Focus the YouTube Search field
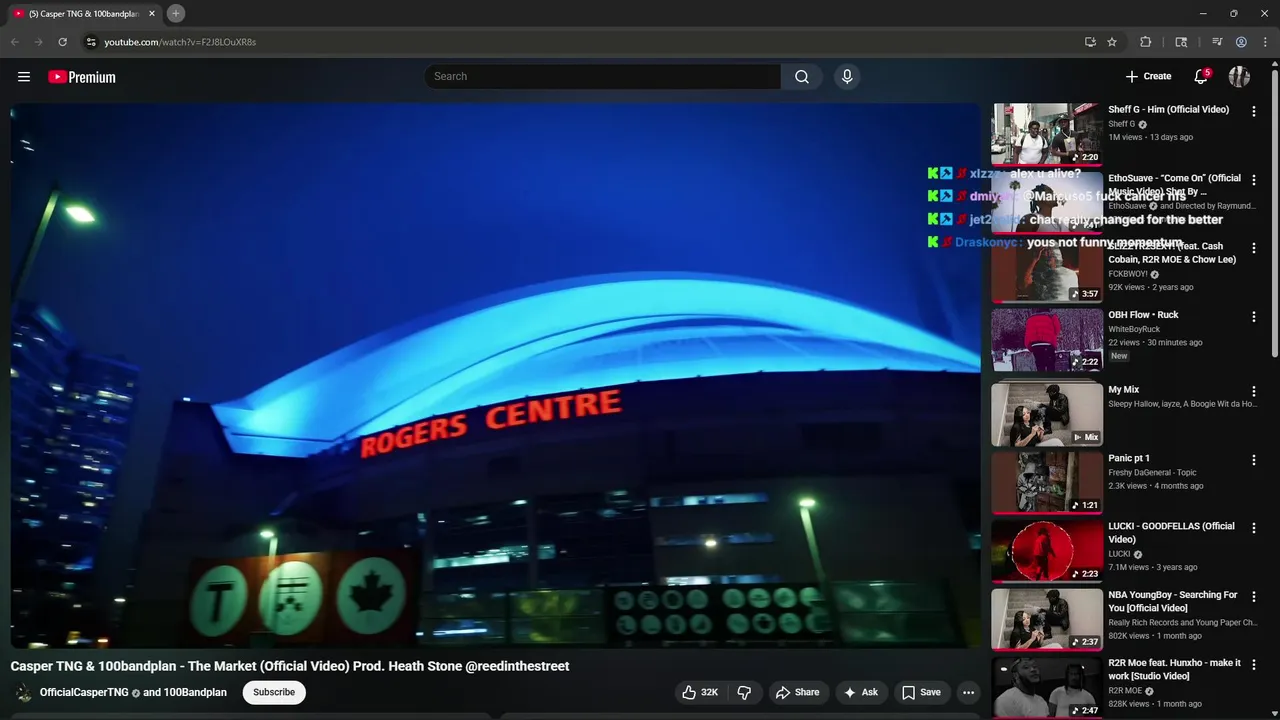Screen dimensions: 1280x720 603,77
